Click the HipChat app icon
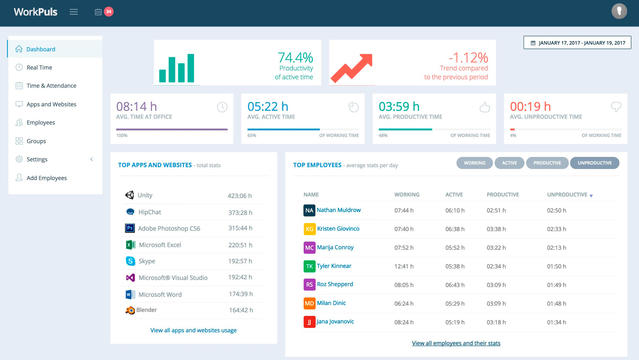The image size is (639, 360). point(130,212)
